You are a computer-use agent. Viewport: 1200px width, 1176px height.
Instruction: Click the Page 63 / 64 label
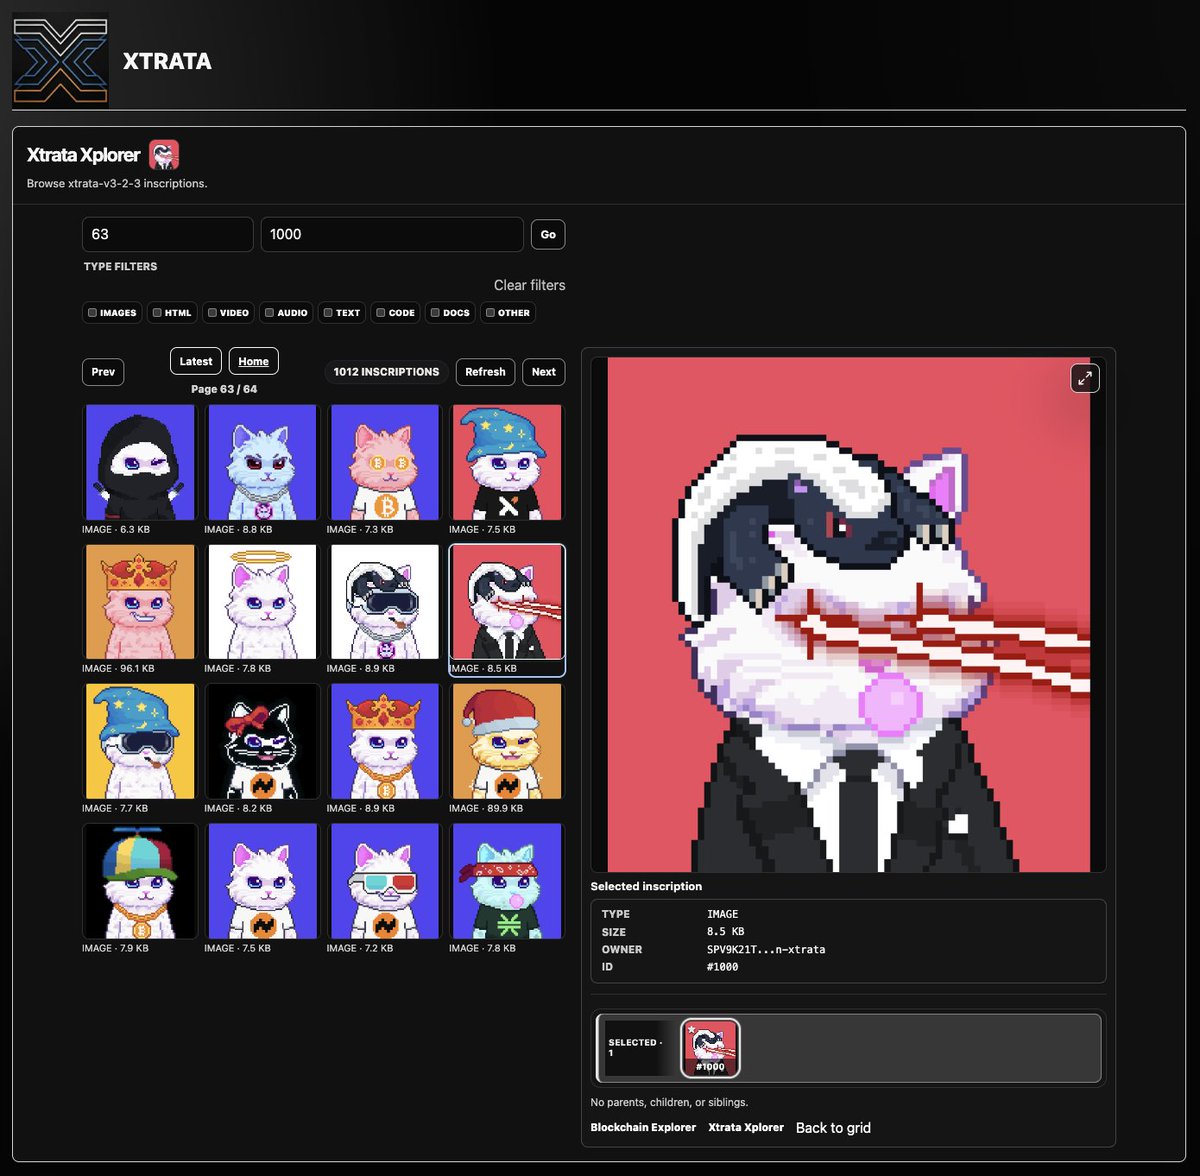point(224,389)
